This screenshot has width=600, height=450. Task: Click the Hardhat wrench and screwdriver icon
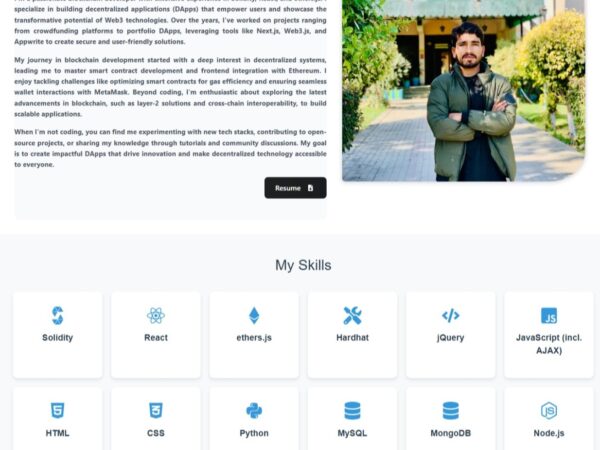pos(352,316)
